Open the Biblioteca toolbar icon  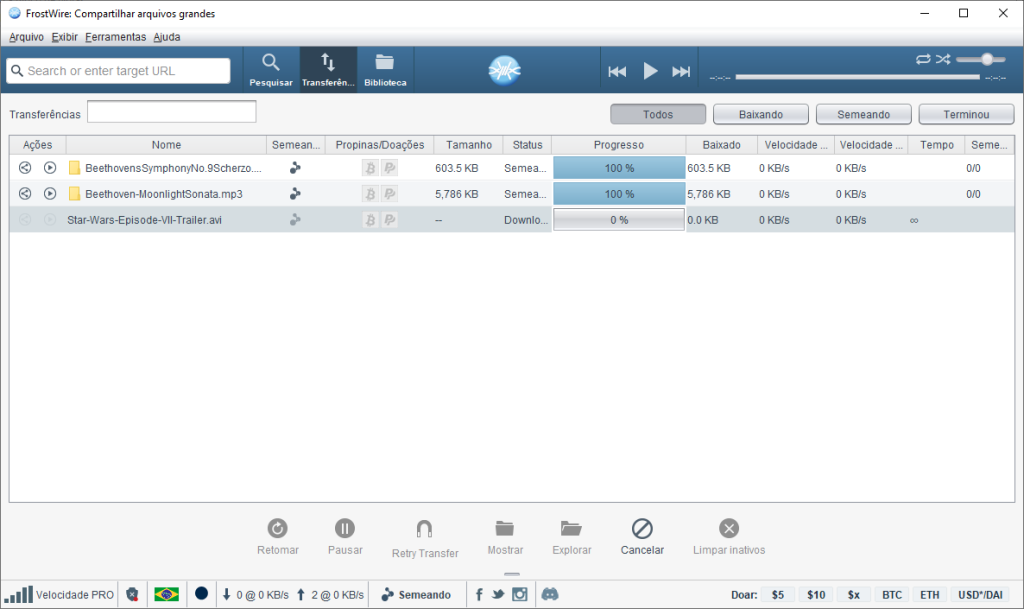(385, 69)
